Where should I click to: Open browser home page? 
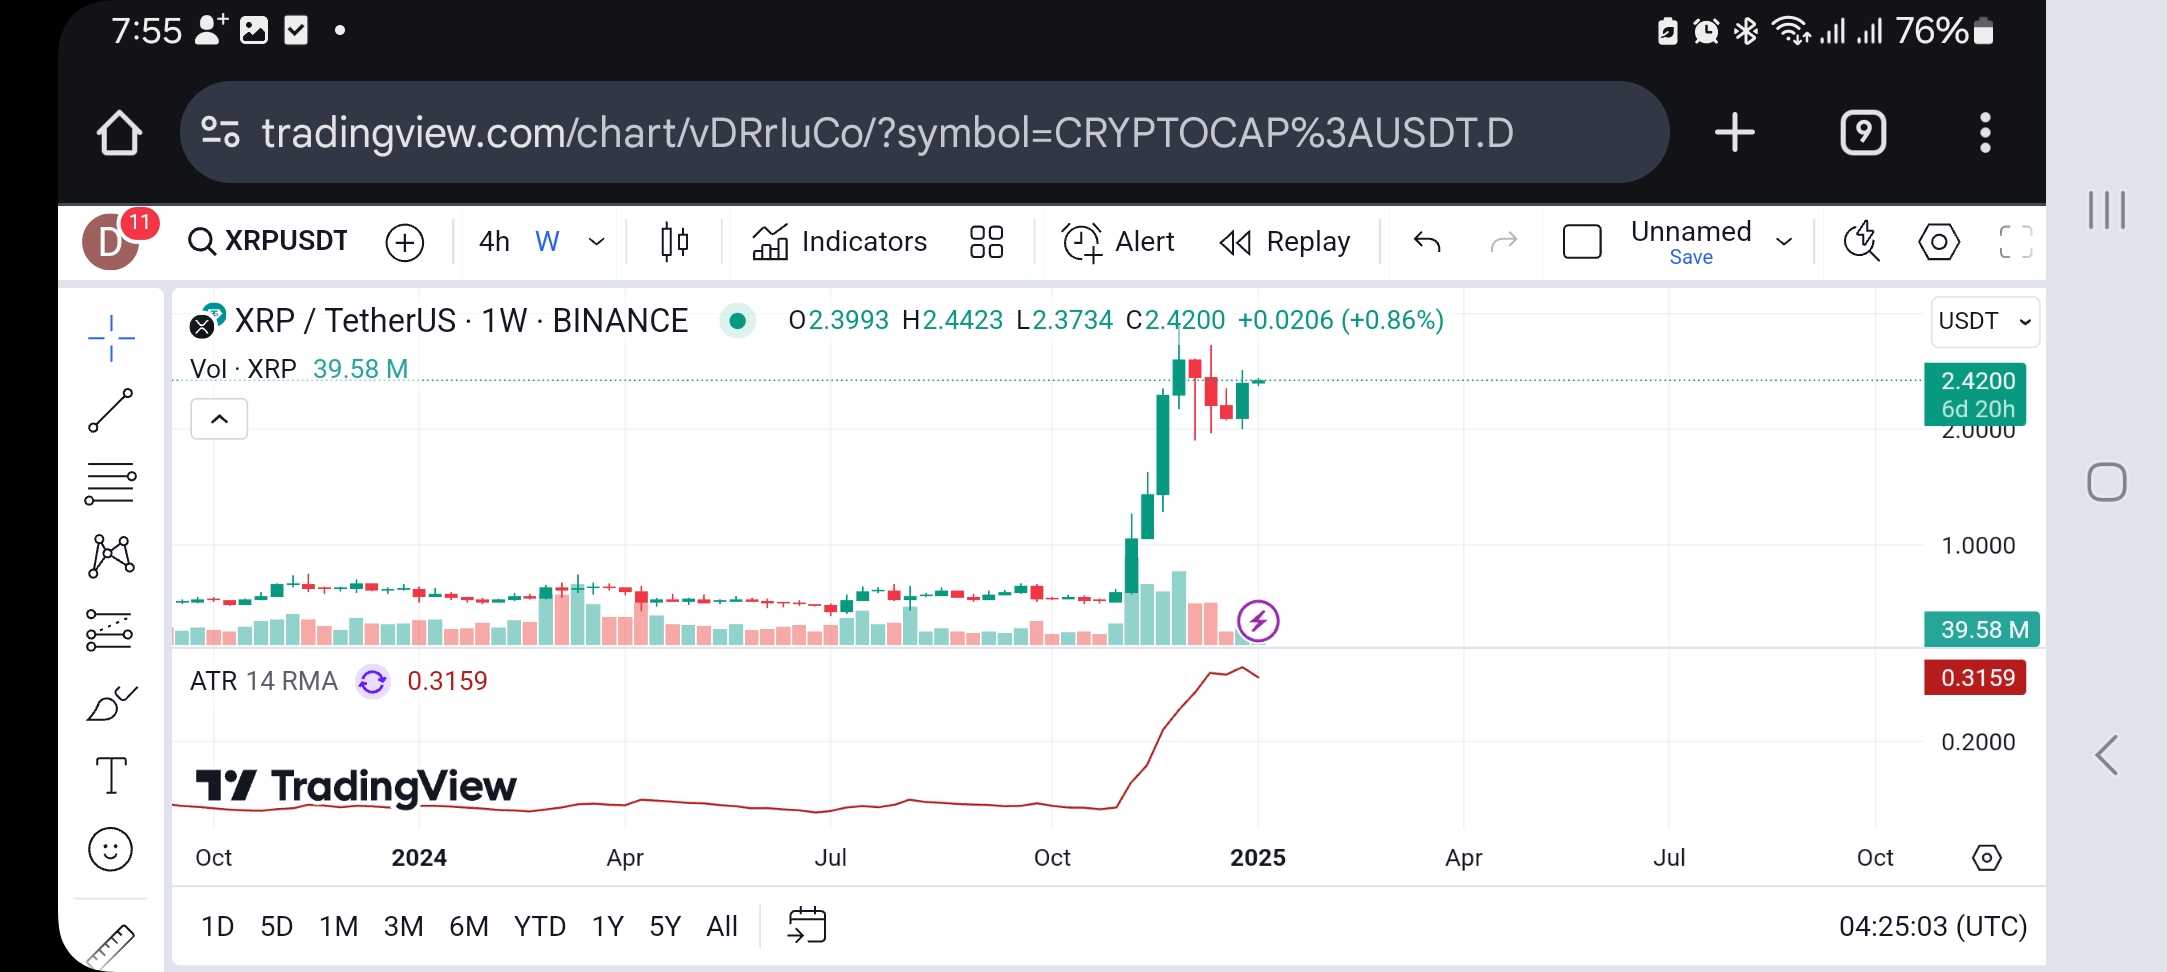pos(119,133)
